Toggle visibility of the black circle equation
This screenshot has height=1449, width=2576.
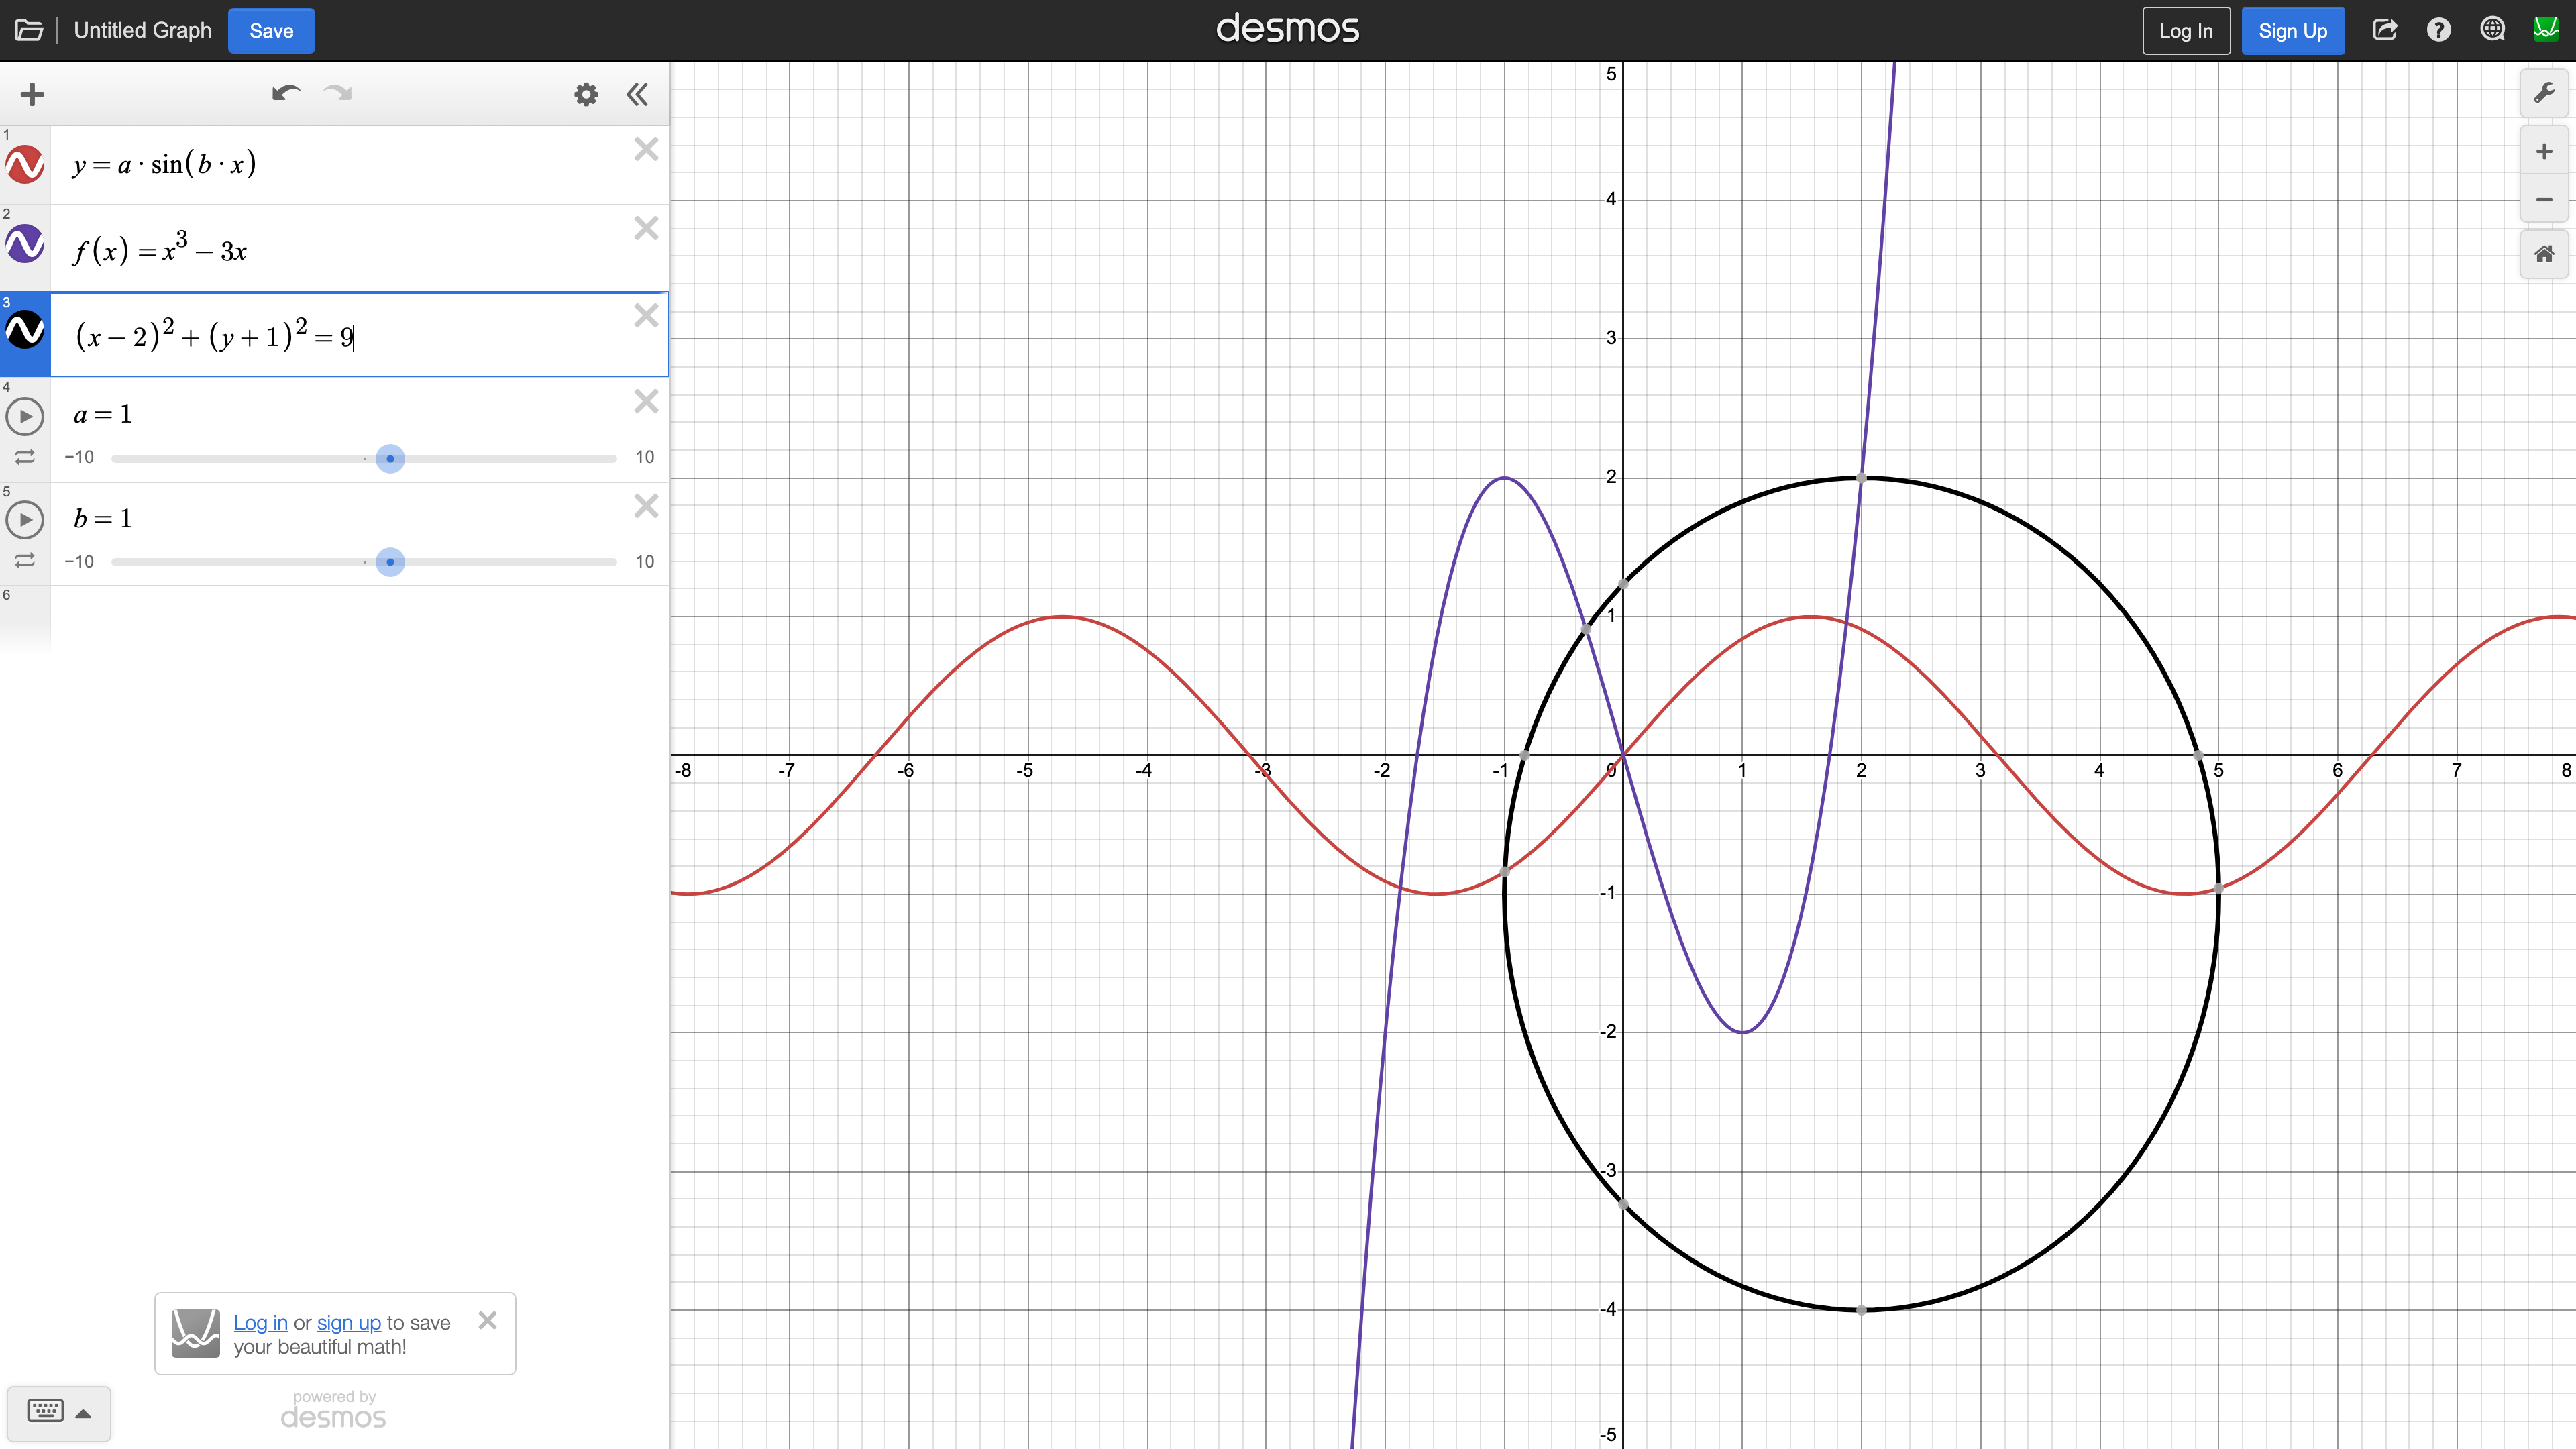tap(25, 330)
